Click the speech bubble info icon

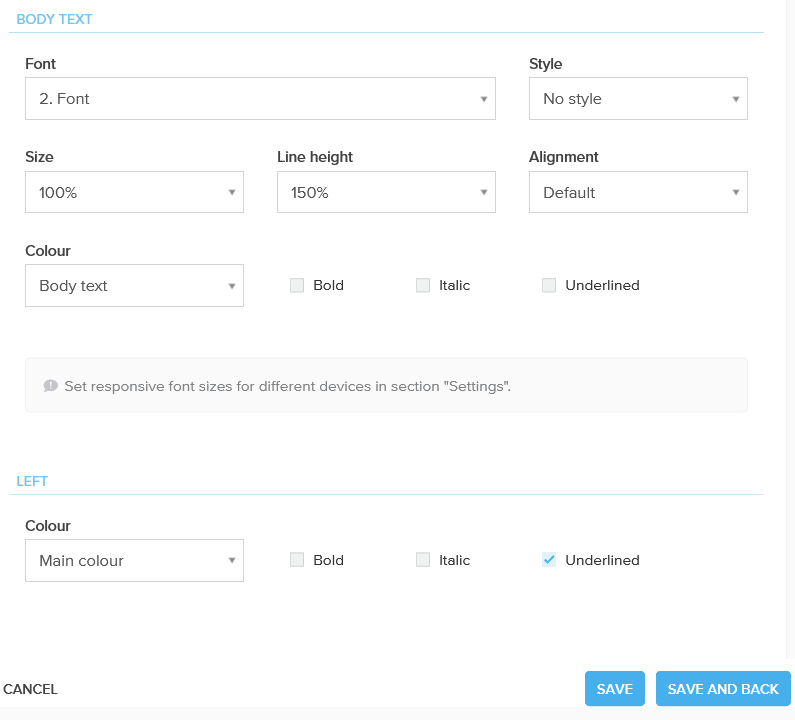[51, 385]
